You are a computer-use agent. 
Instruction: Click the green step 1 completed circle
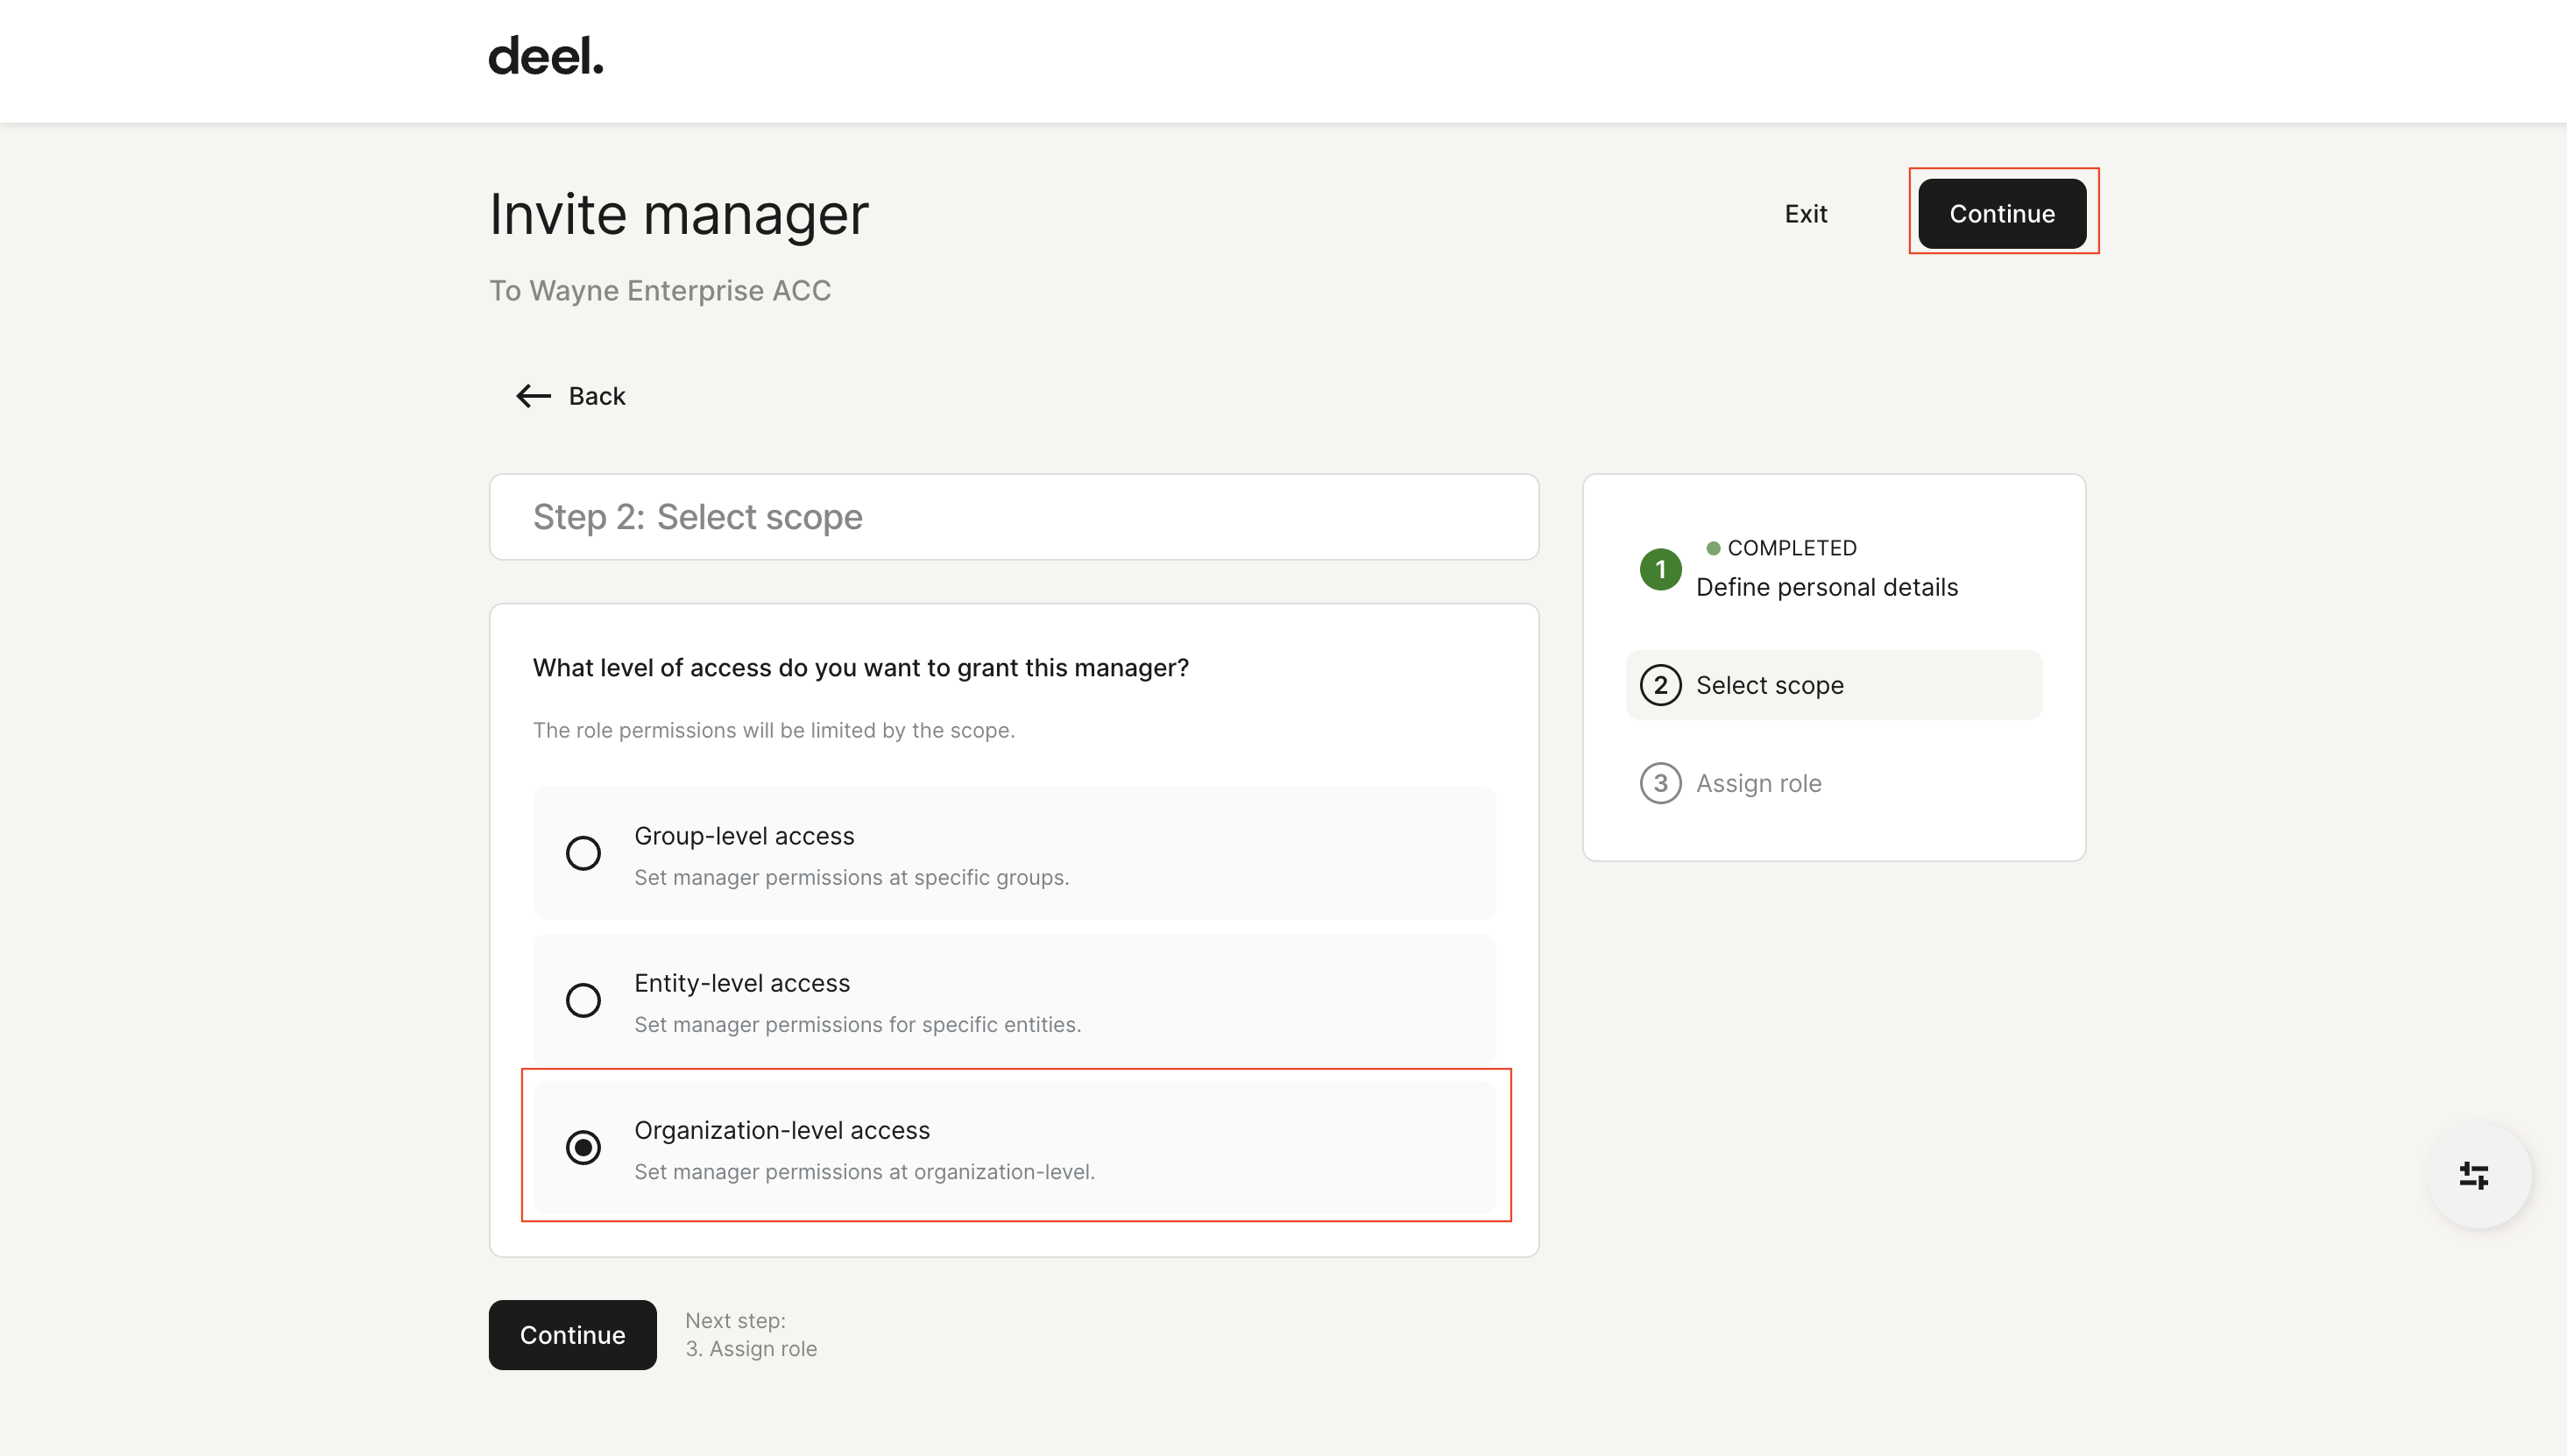1659,570
